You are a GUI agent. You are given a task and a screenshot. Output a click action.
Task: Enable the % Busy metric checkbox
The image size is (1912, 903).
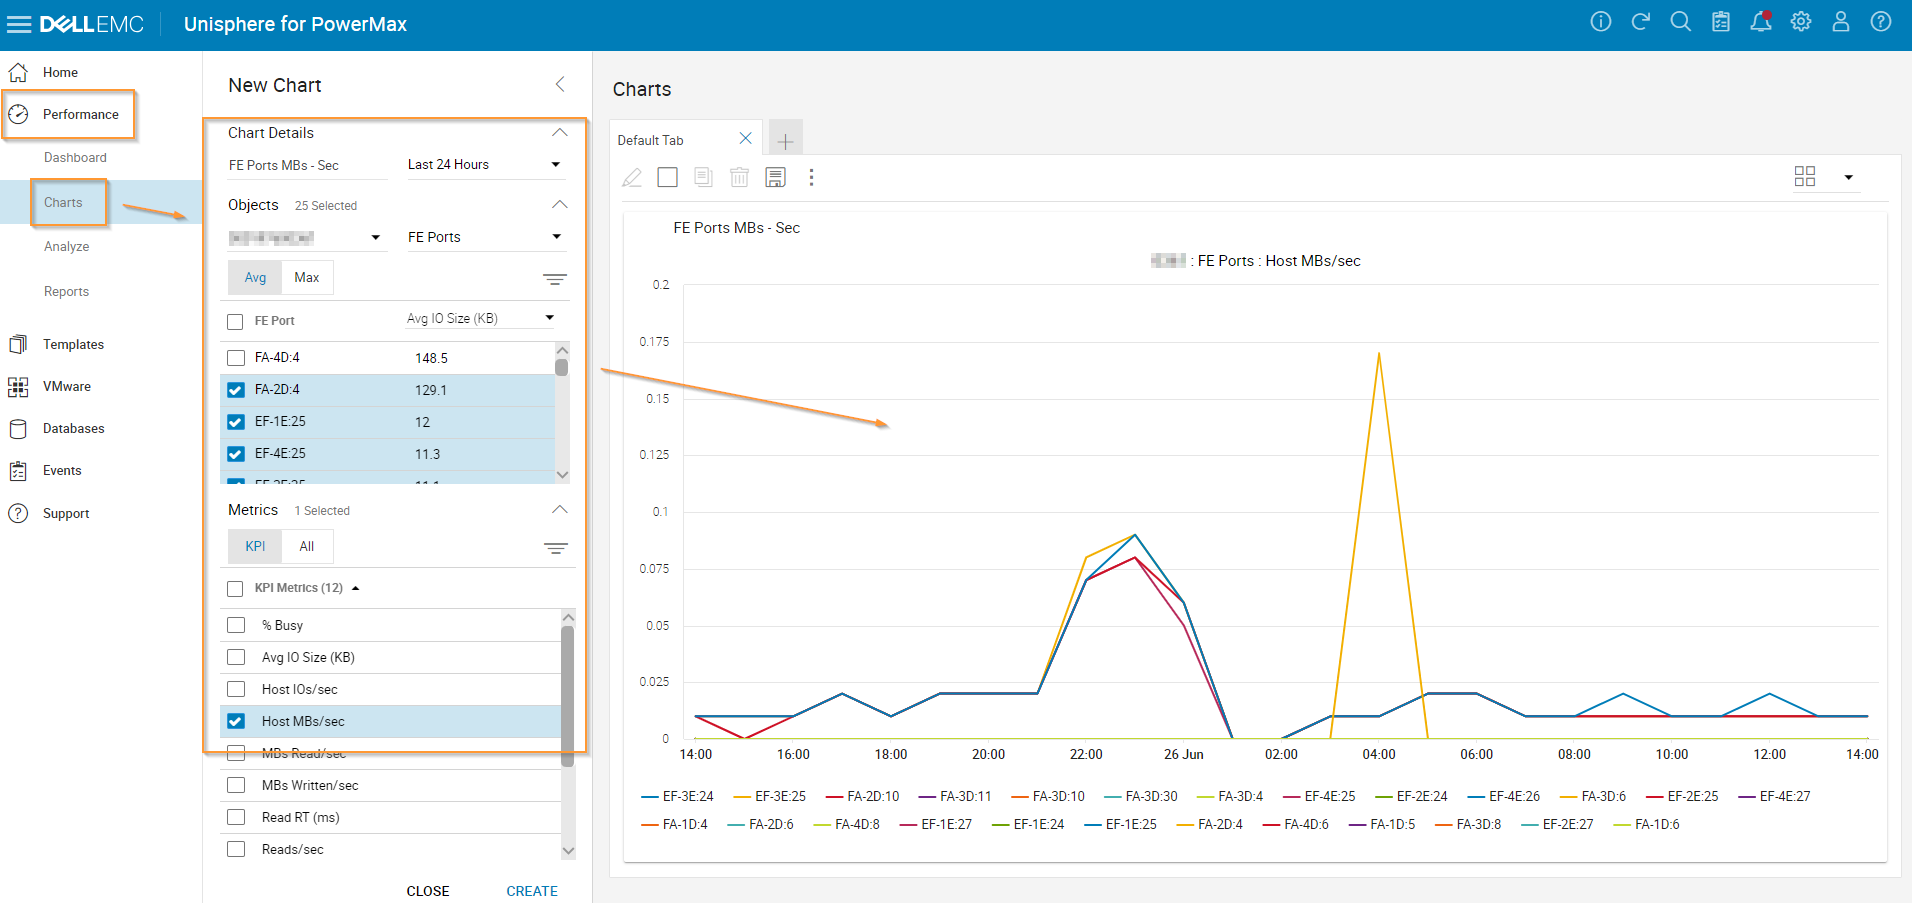(236, 624)
